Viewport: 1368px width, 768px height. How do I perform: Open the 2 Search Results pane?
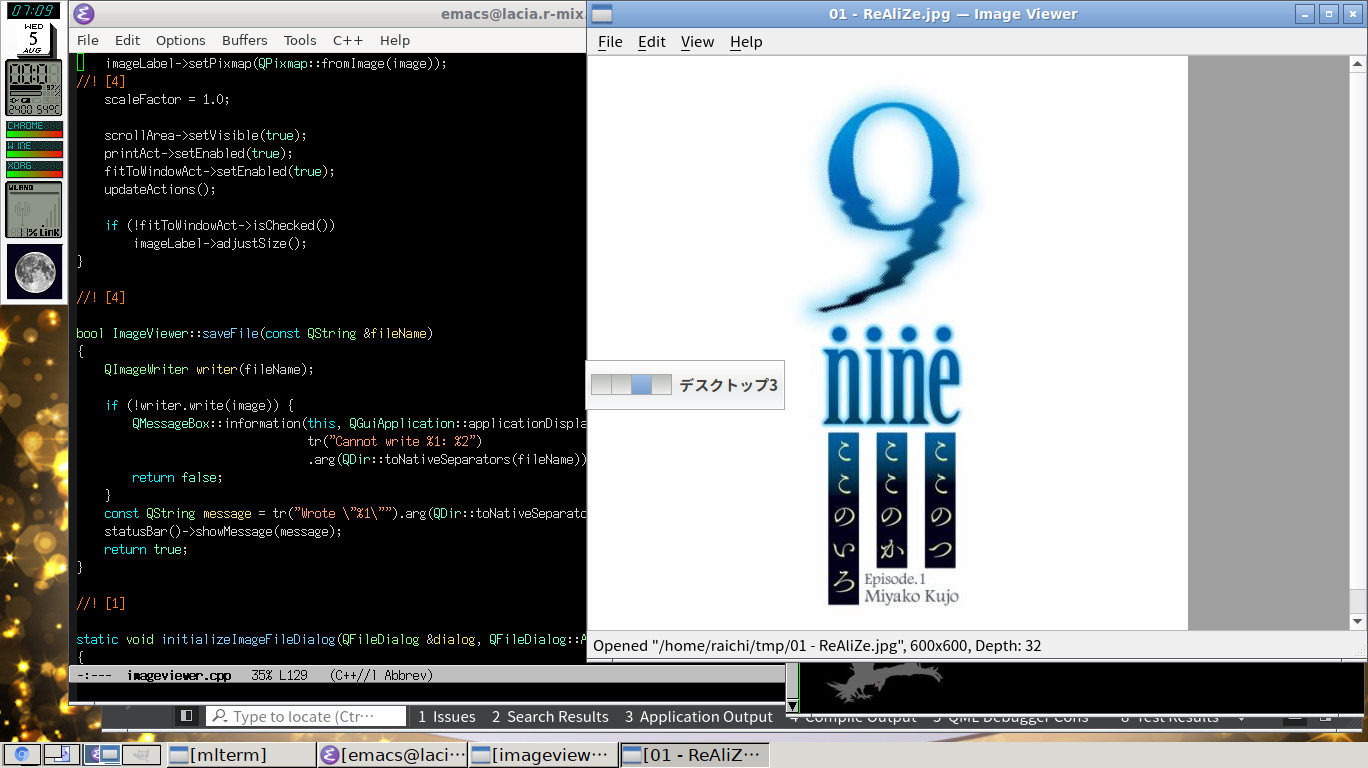pyautogui.click(x=550, y=716)
